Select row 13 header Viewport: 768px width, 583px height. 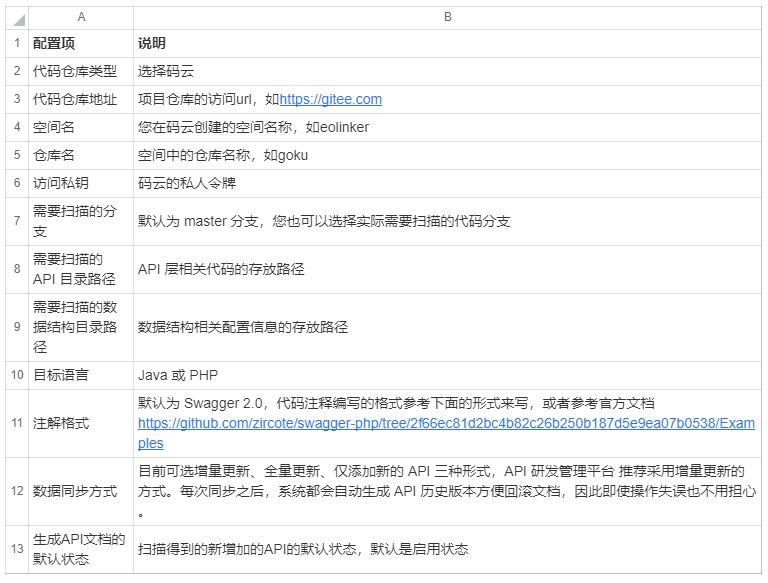[x=17, y=549]
